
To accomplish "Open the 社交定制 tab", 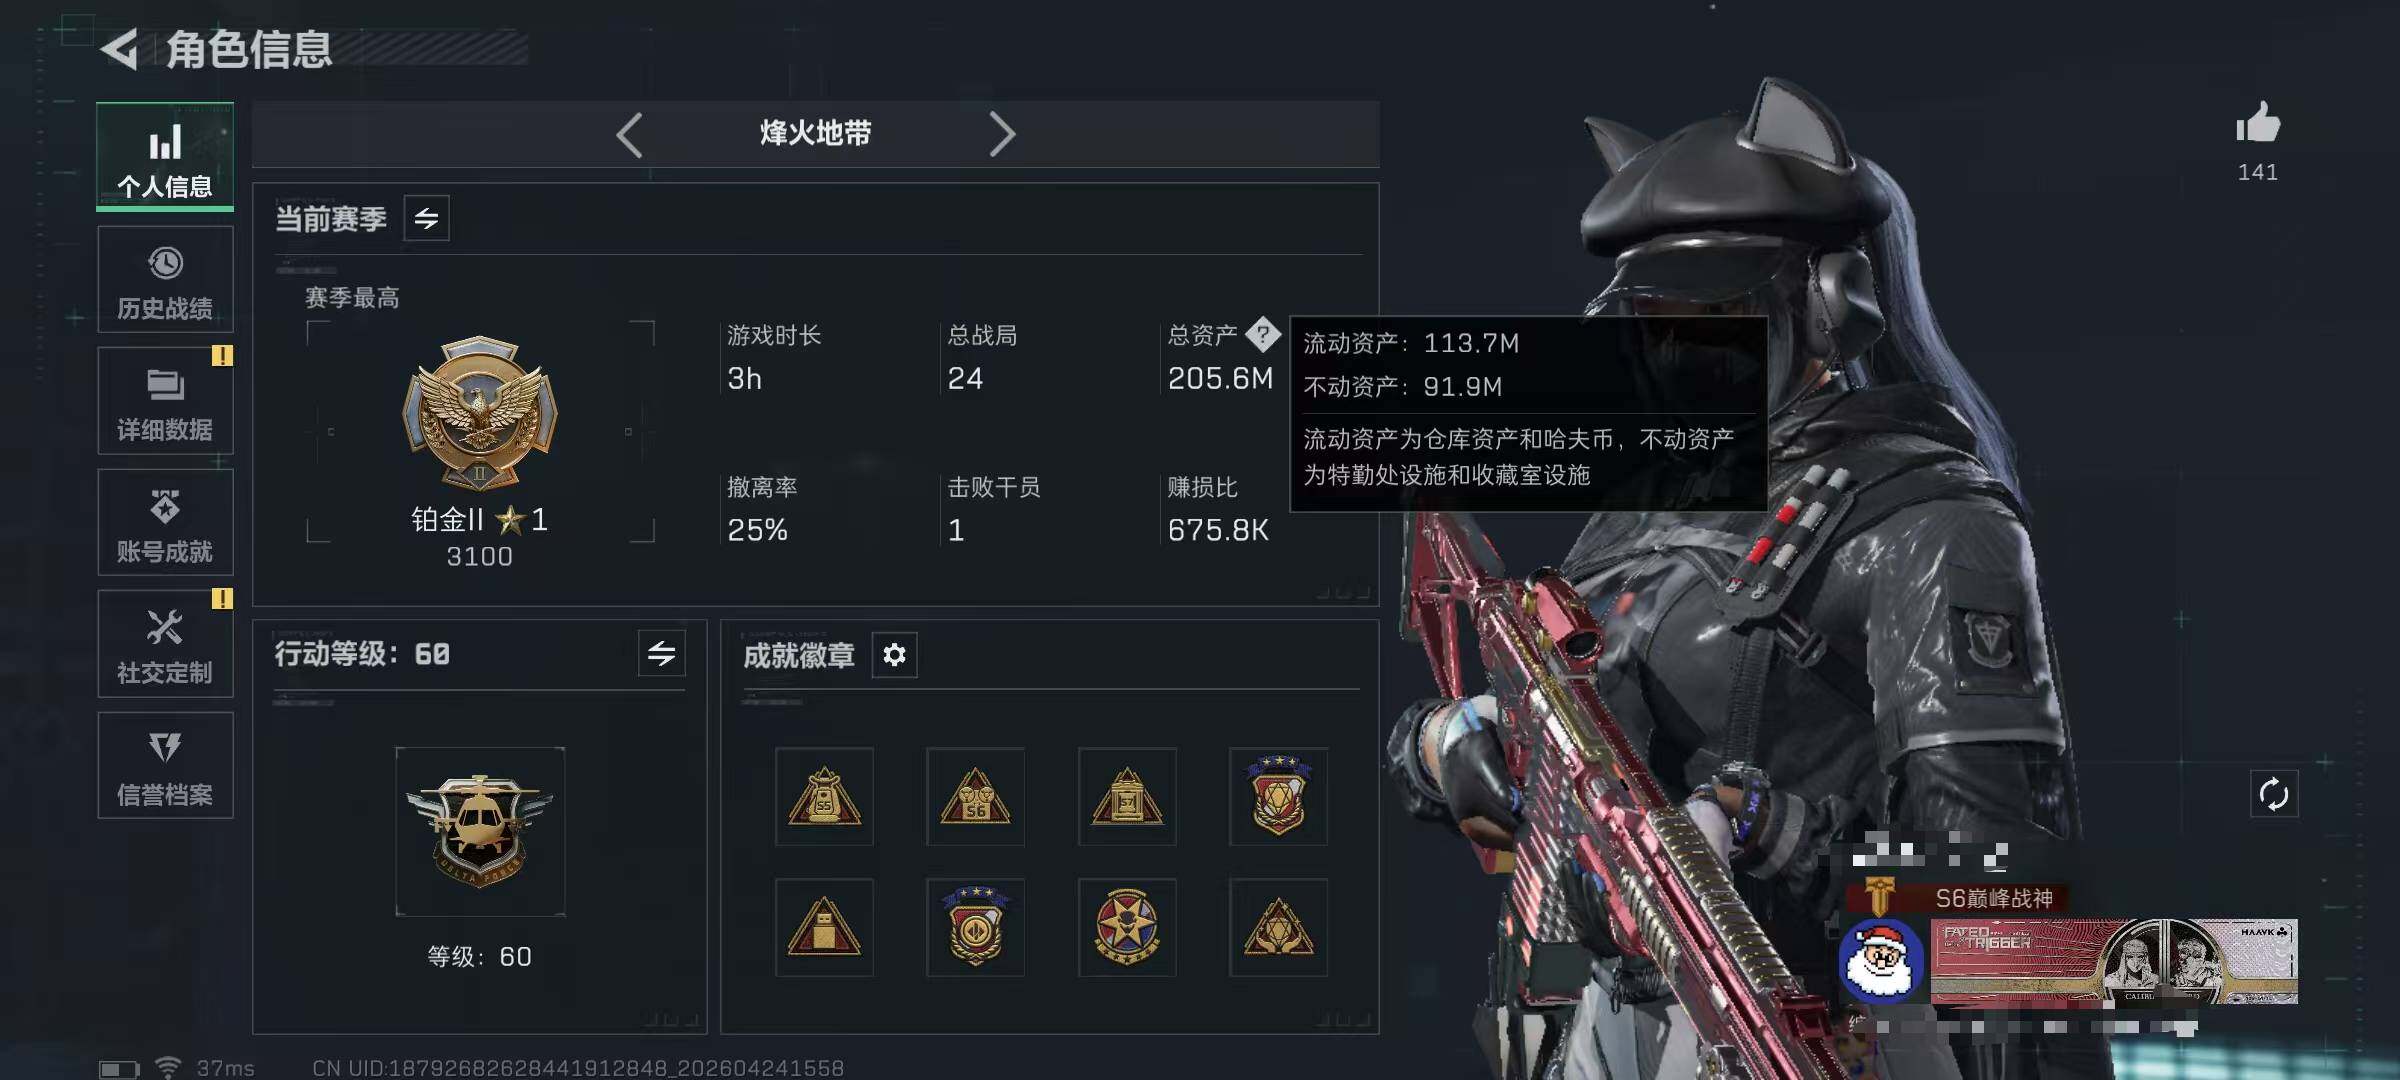I will tap(165, 644).
